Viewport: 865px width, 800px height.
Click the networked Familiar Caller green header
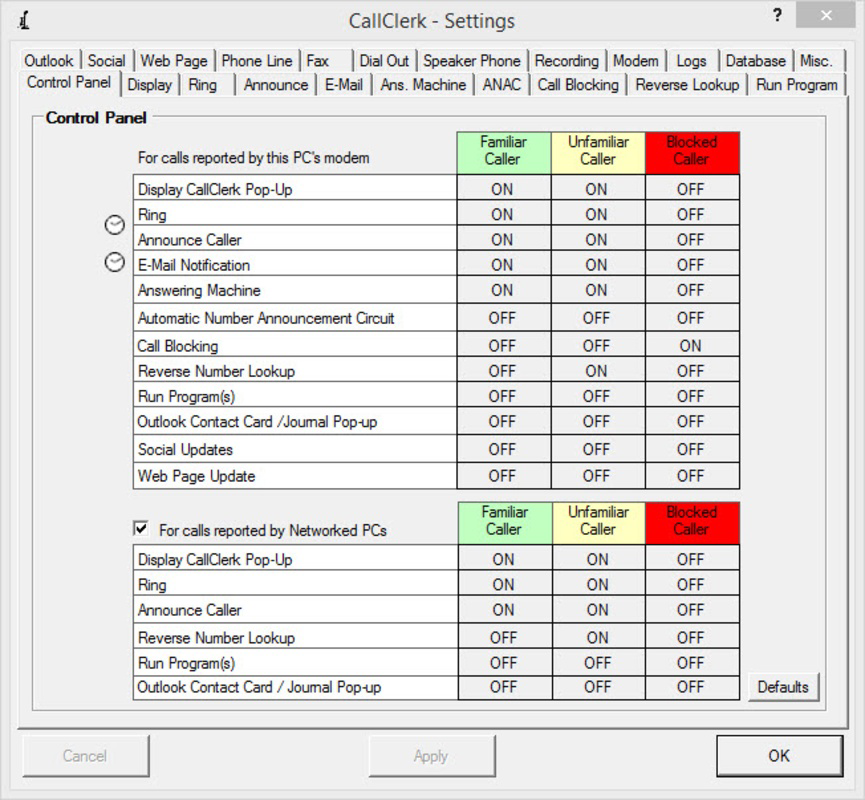[505, 523]
